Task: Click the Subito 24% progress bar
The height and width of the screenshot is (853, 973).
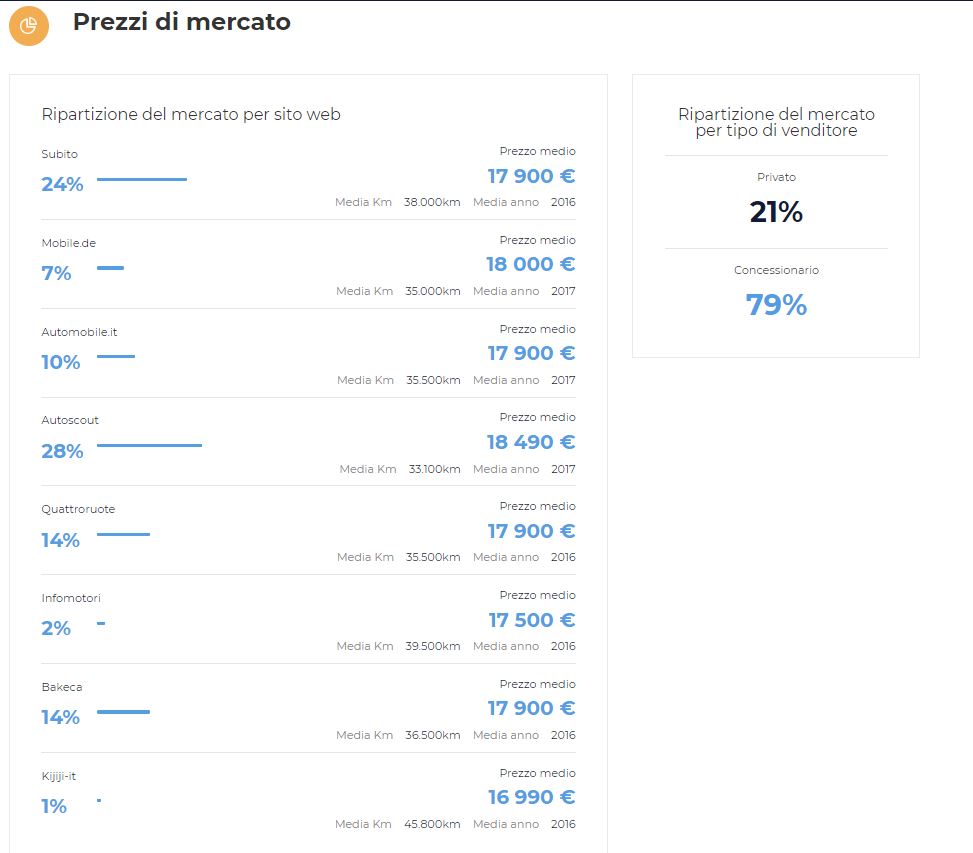Action: pos(141,179)
